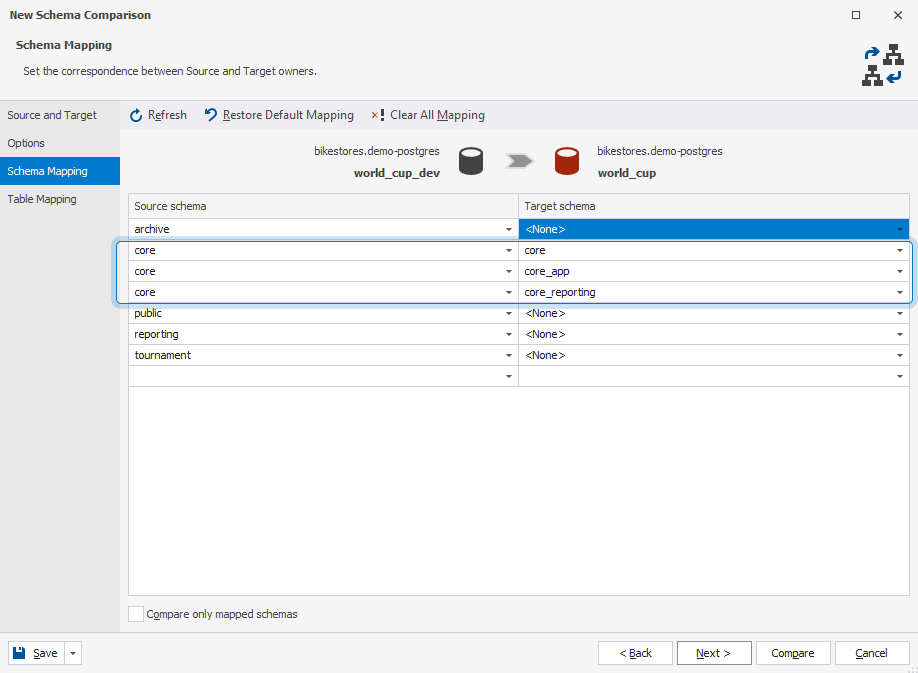Click Clear All Mapping
Screen dimensions: 918x673
[428, 115]
